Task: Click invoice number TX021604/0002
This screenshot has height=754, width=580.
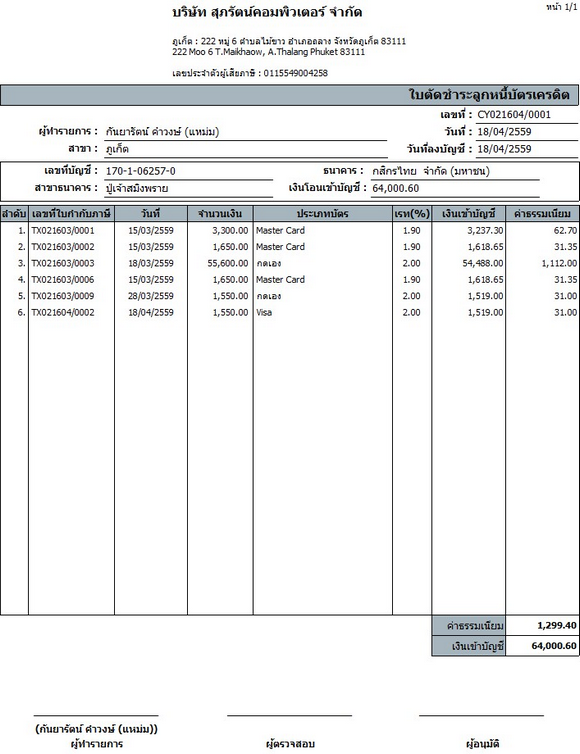Action: [x=63, y=312]
